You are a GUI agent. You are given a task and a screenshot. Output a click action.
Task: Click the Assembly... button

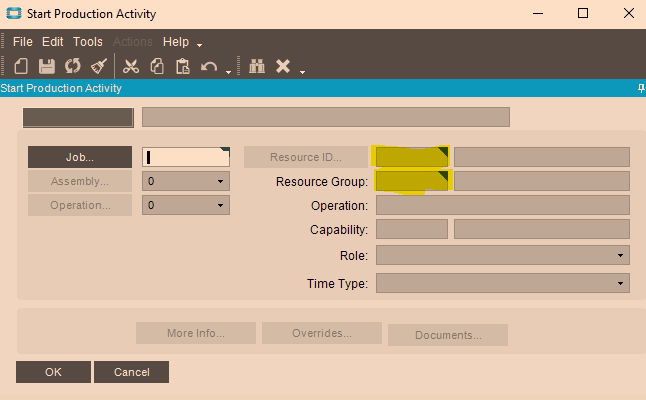80,181
